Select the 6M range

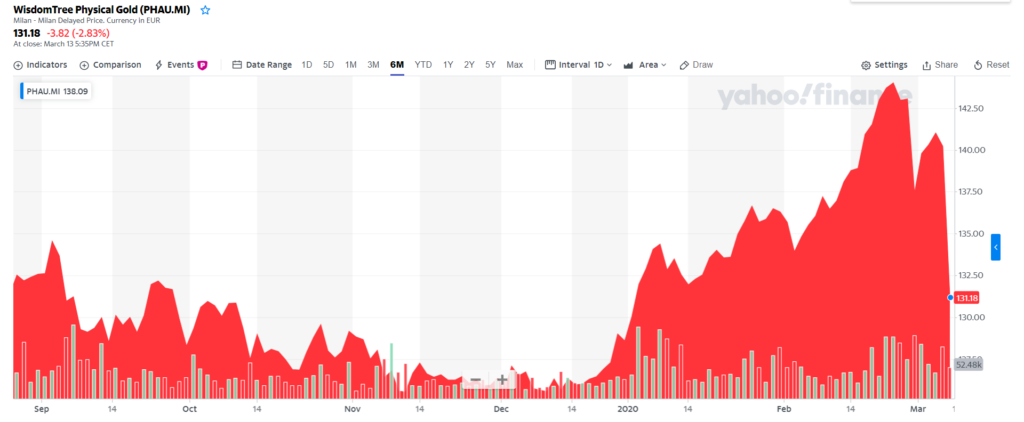(x=397, y=65)
